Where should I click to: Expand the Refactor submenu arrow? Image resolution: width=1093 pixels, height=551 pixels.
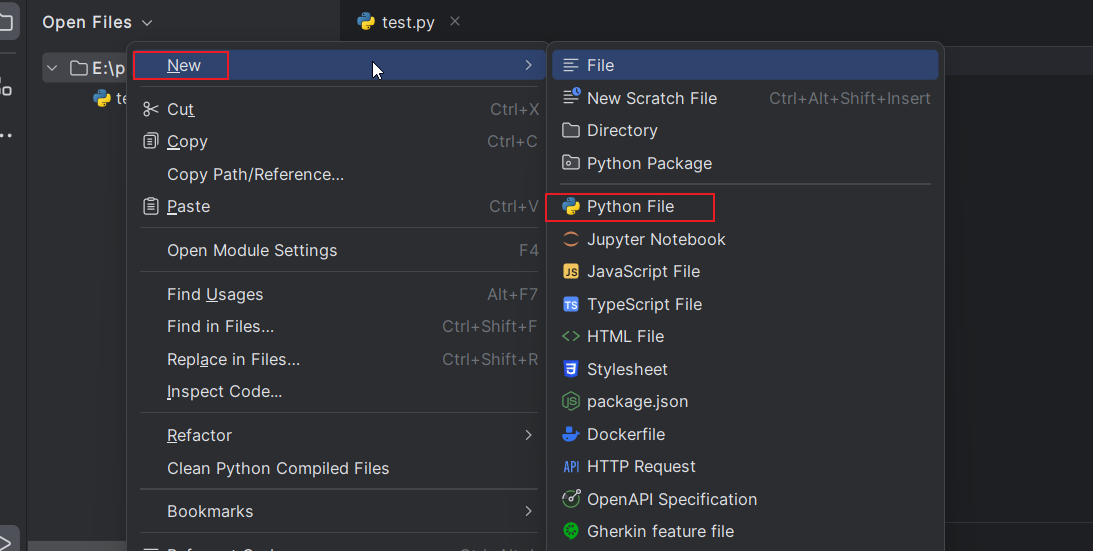[528, 435]
